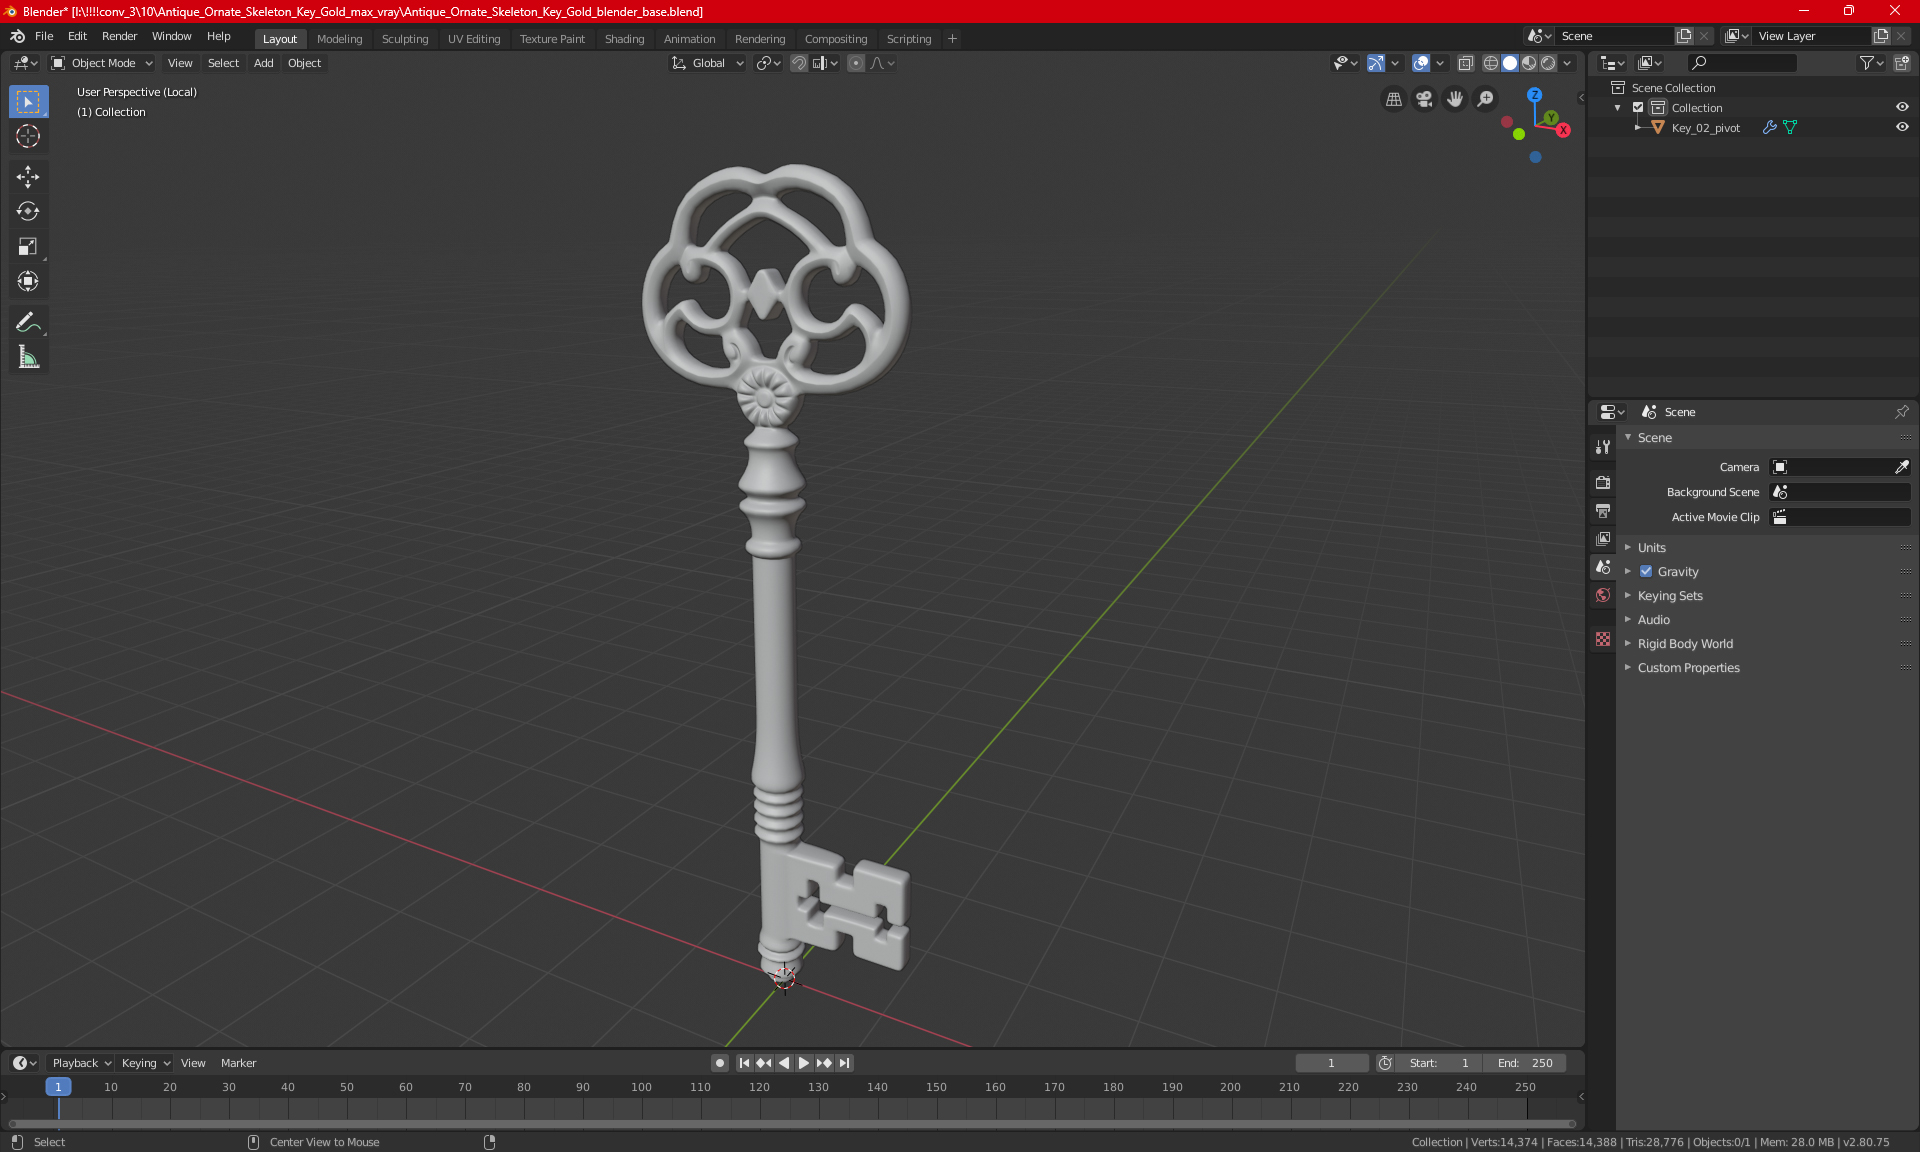
Task: Toggle viewport overlays
Action: point(1421,63)
